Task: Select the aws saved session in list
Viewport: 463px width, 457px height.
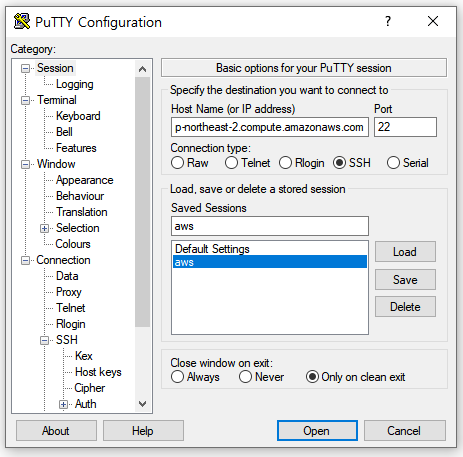Action: click(x=270, y=262)
